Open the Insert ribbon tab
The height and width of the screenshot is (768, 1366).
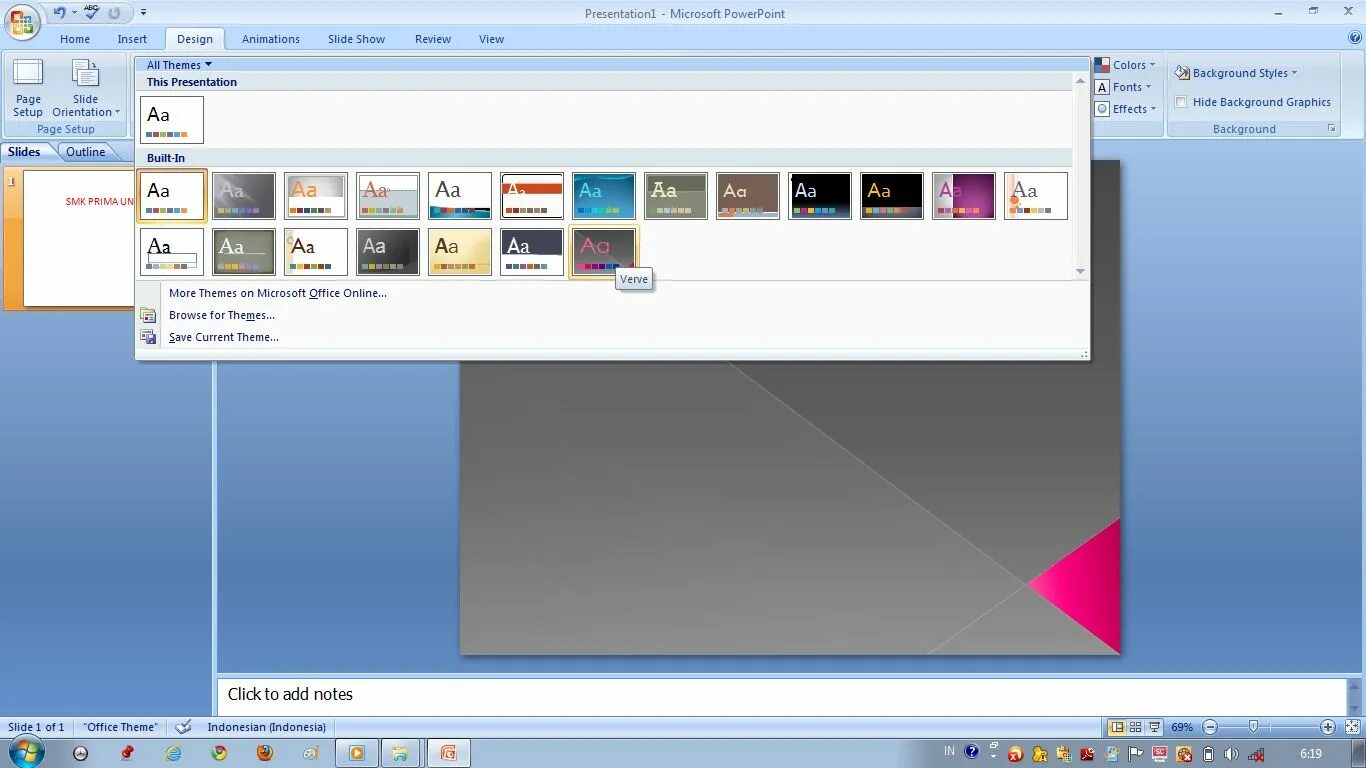point(132,39)
